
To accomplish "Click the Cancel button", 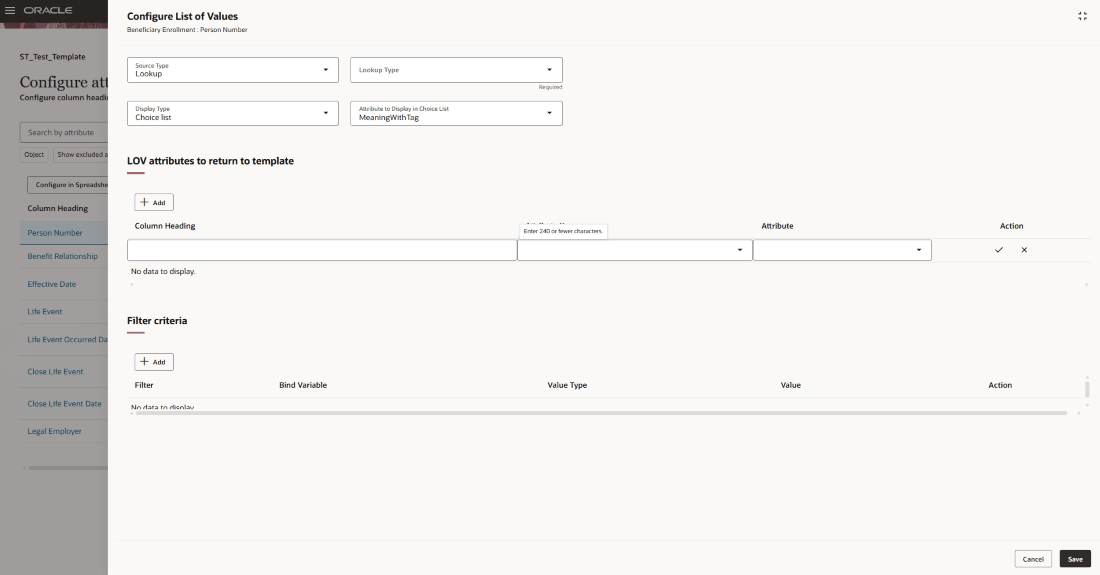I will (x=1033, y=559).
